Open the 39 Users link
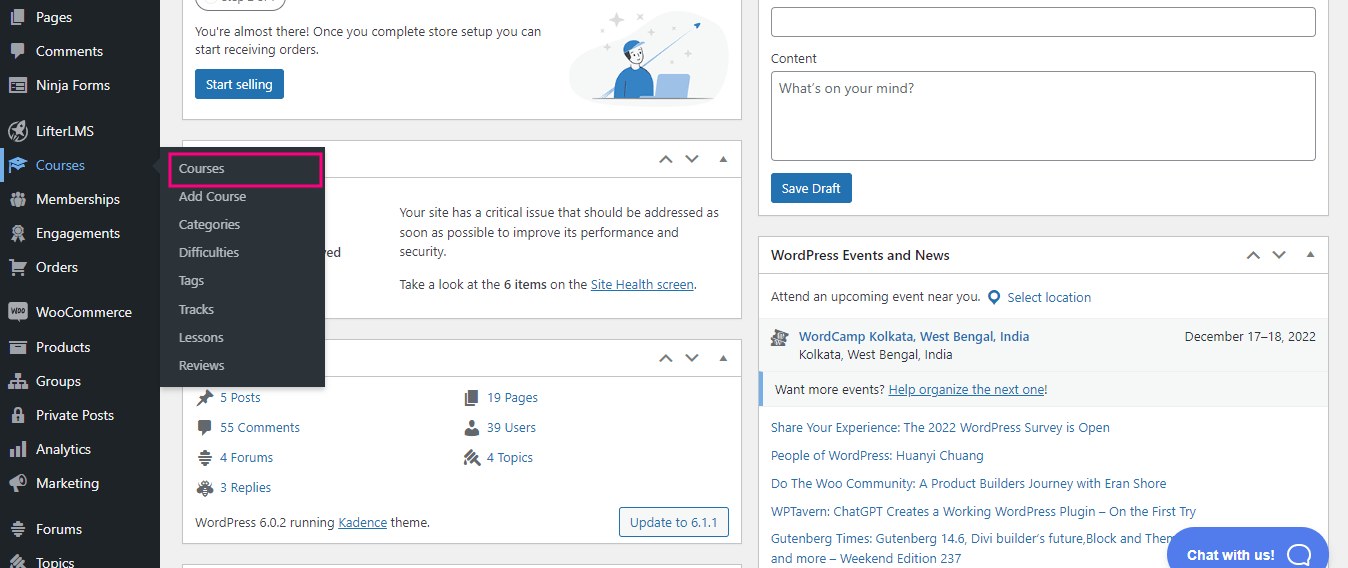1348x568 pixels. coord(511,427)
